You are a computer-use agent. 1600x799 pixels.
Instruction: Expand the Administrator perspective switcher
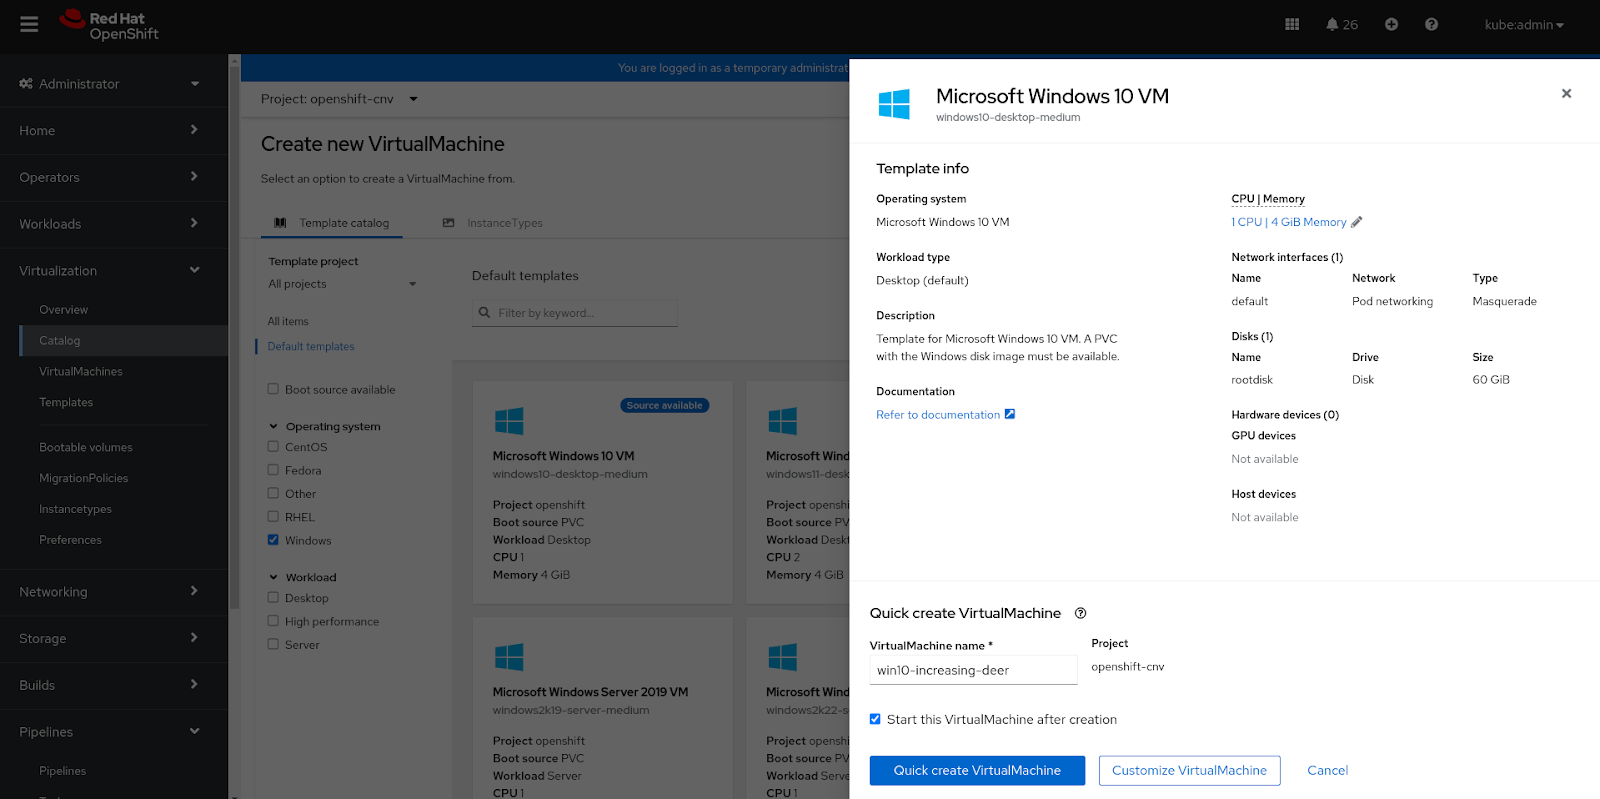(110, 84)
